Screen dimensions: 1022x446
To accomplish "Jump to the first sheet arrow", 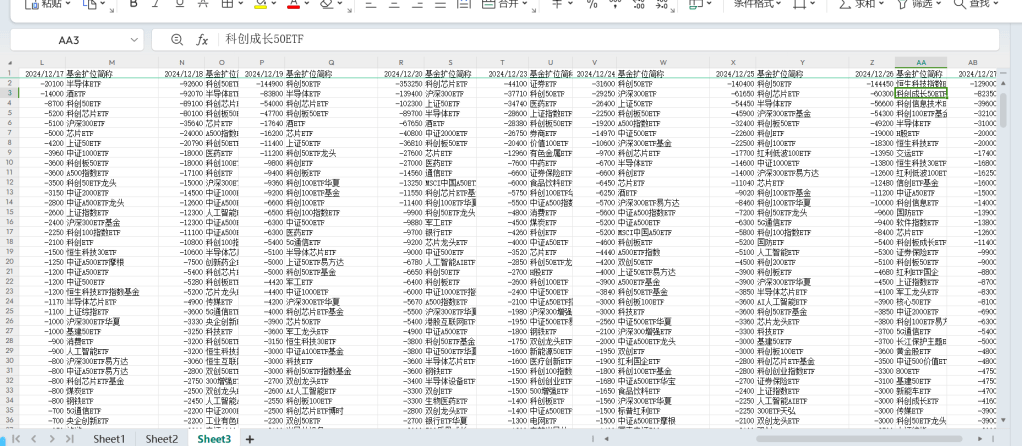I will [15, 439].
